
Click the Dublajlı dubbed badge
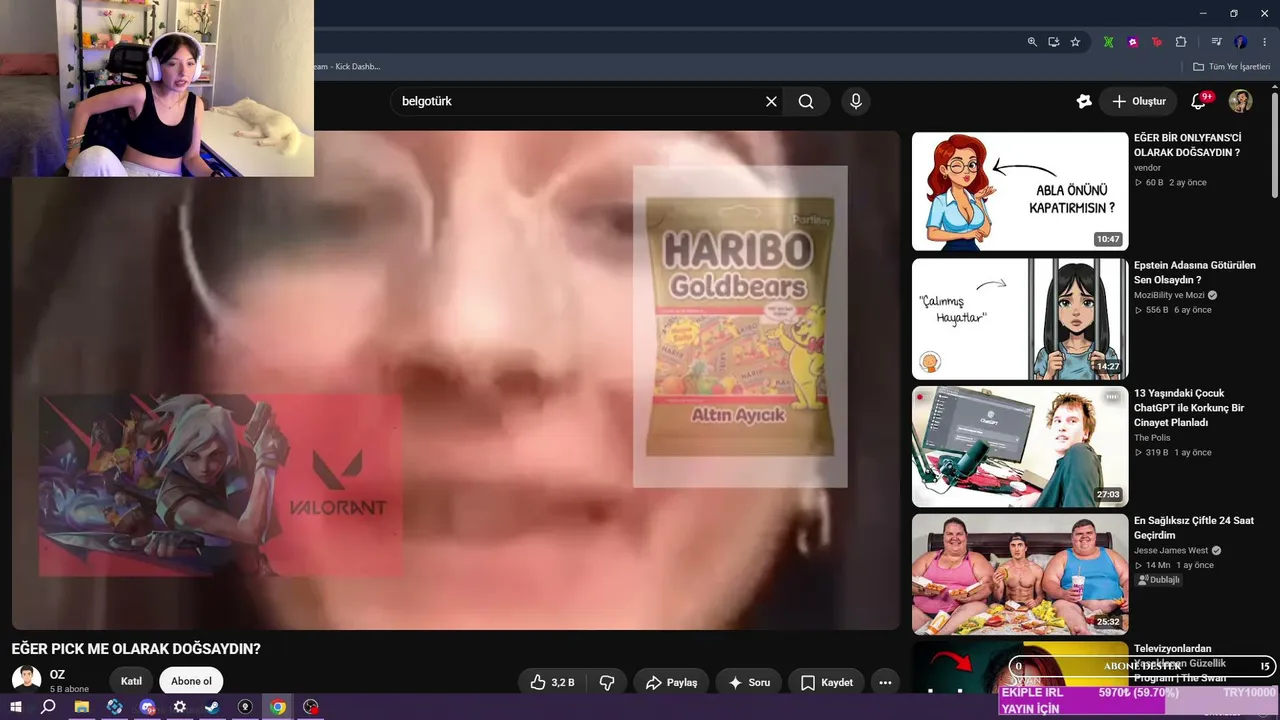click(x=1159, y=580)
